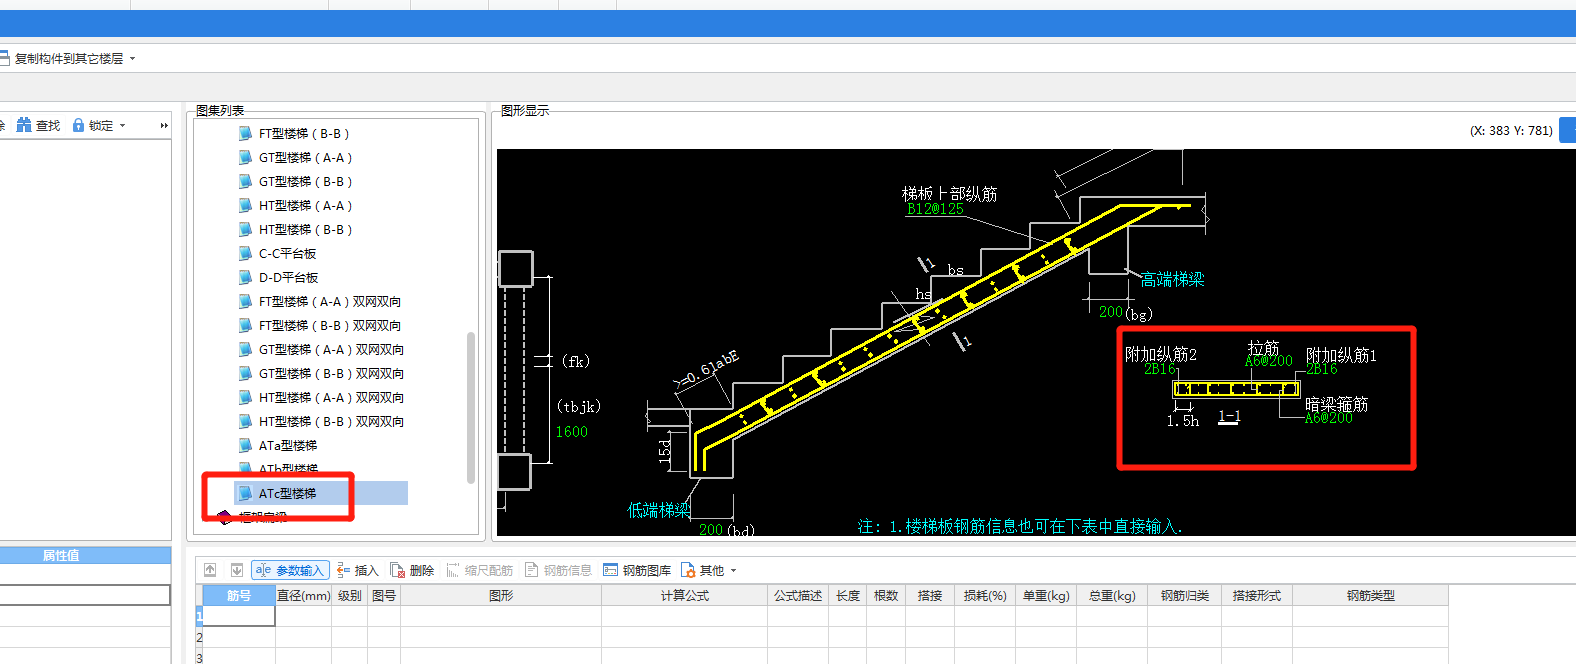Select HT型楼梯 (A-A) 双网双向 item
1576x664 pixels.
click(x=331, y=397)
